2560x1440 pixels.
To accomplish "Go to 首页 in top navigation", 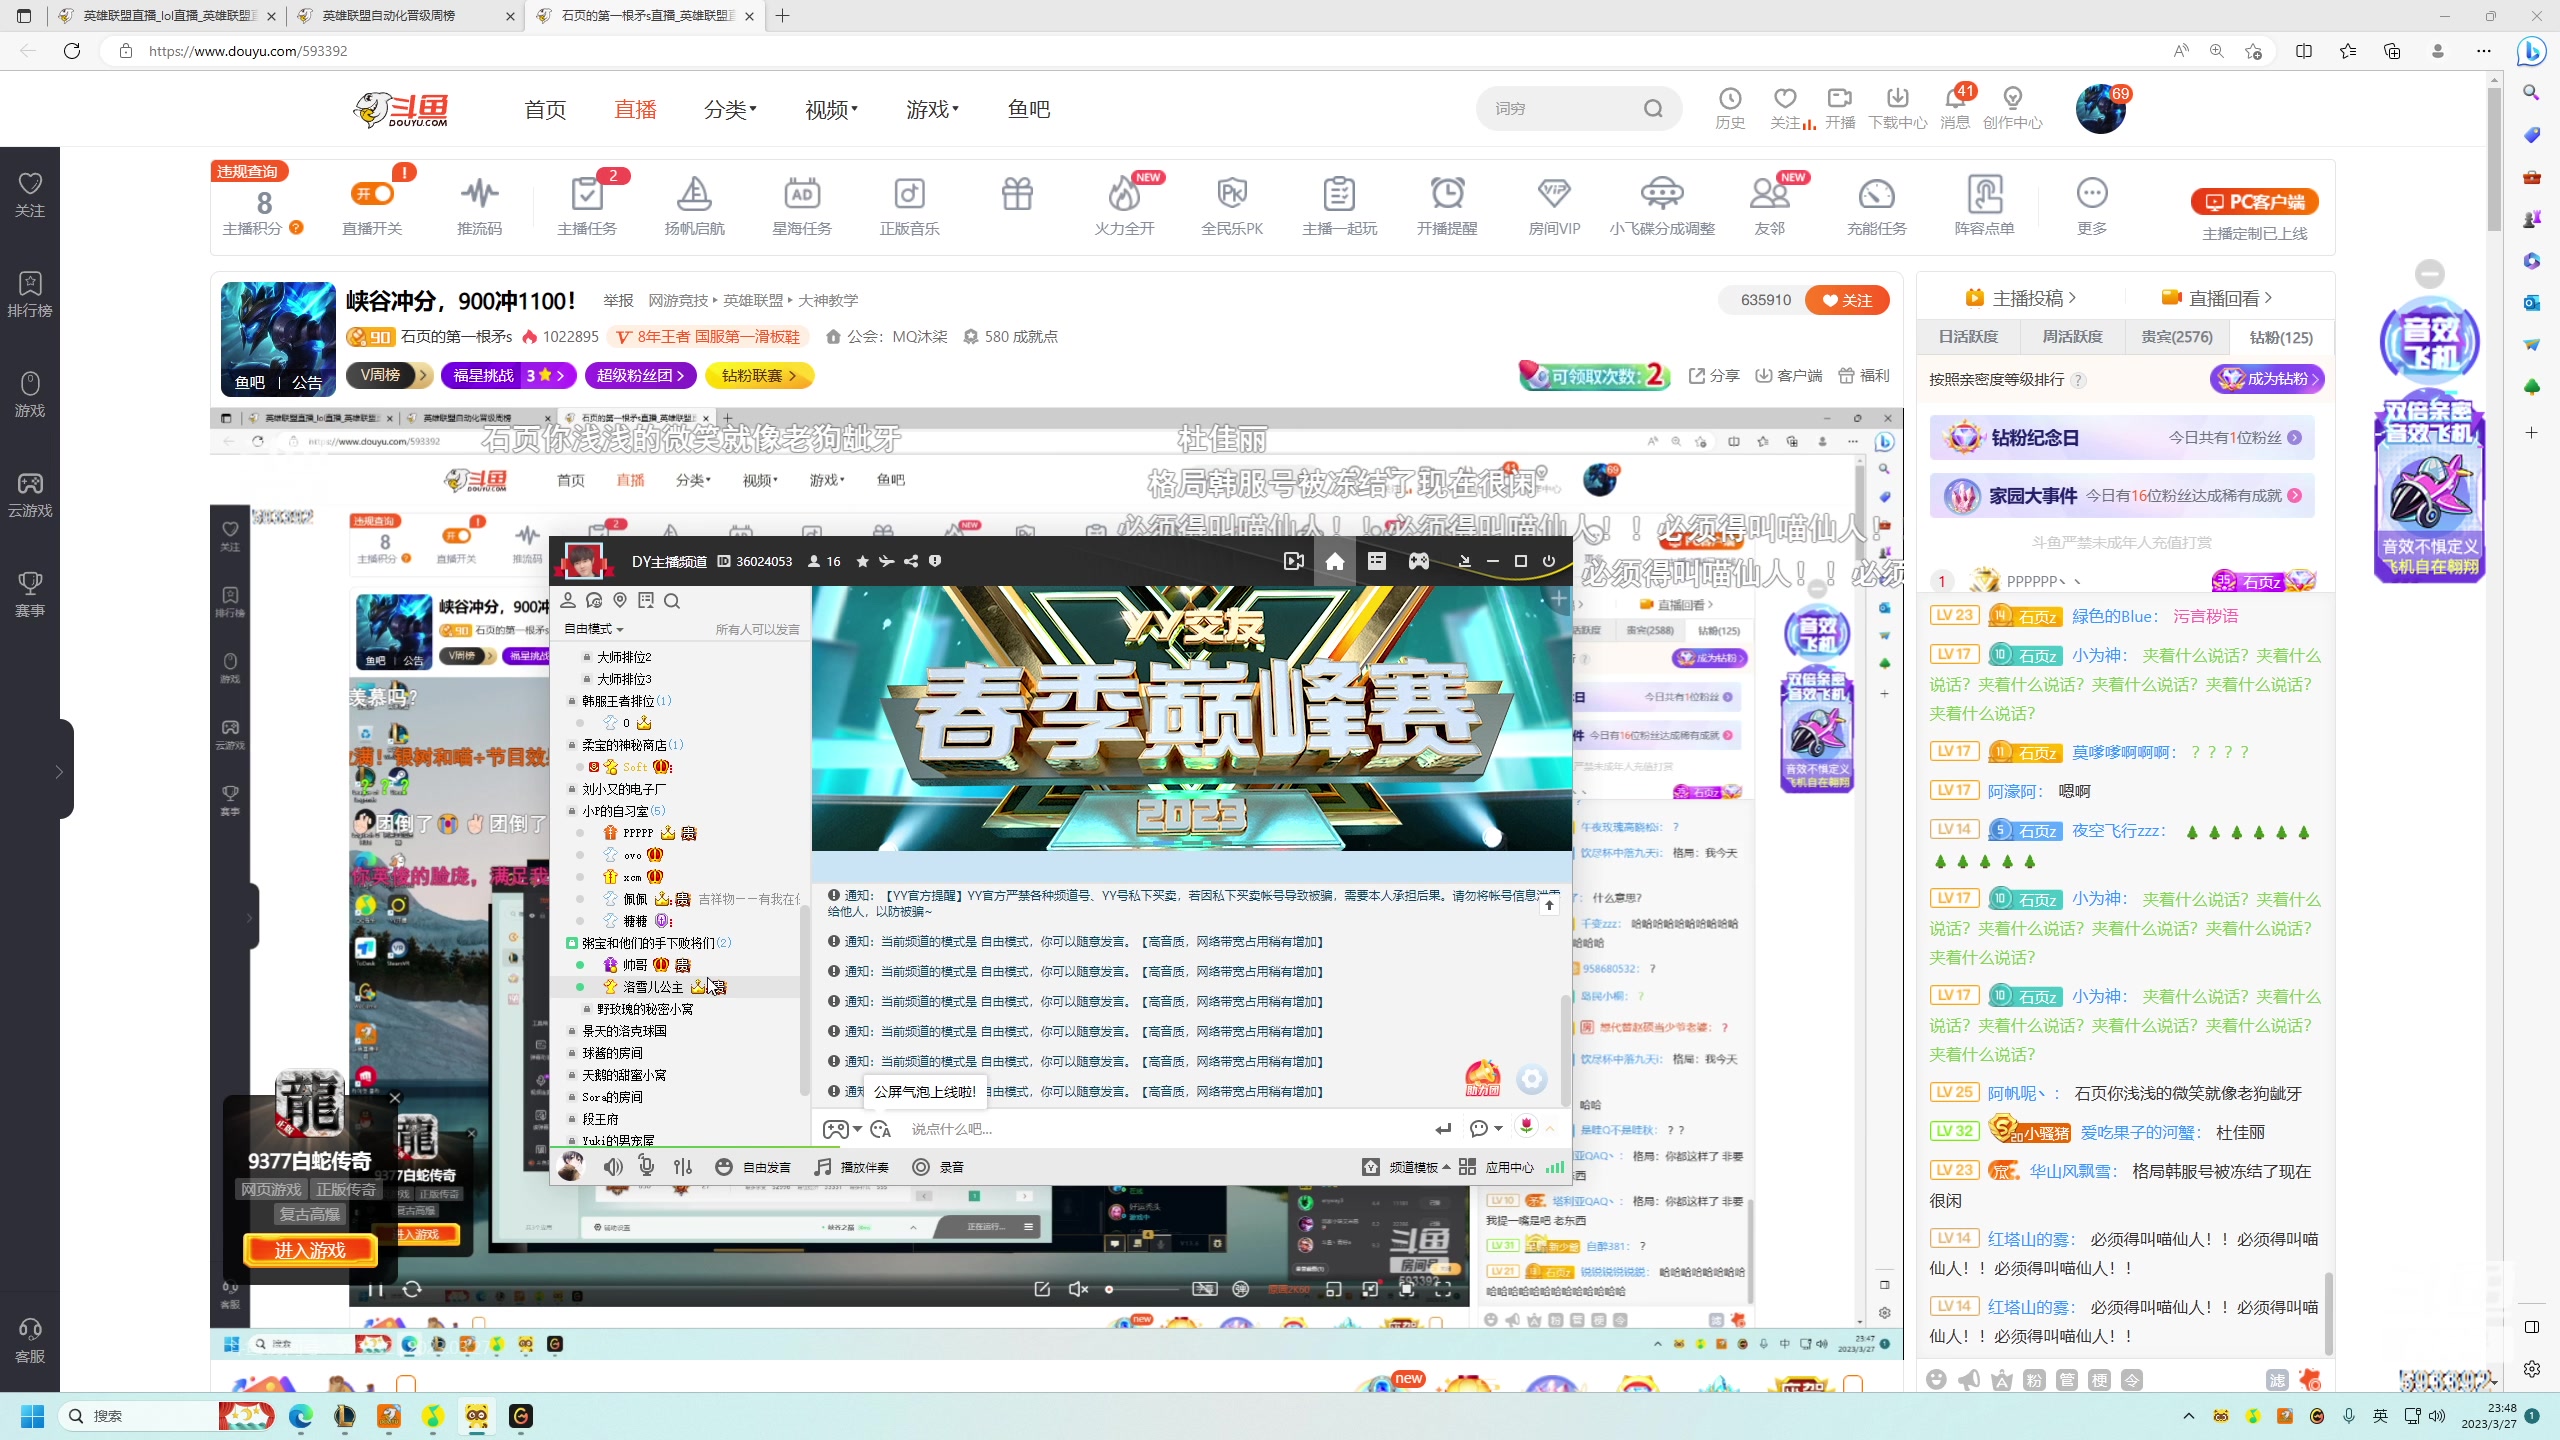I will [x=545, y=109].
